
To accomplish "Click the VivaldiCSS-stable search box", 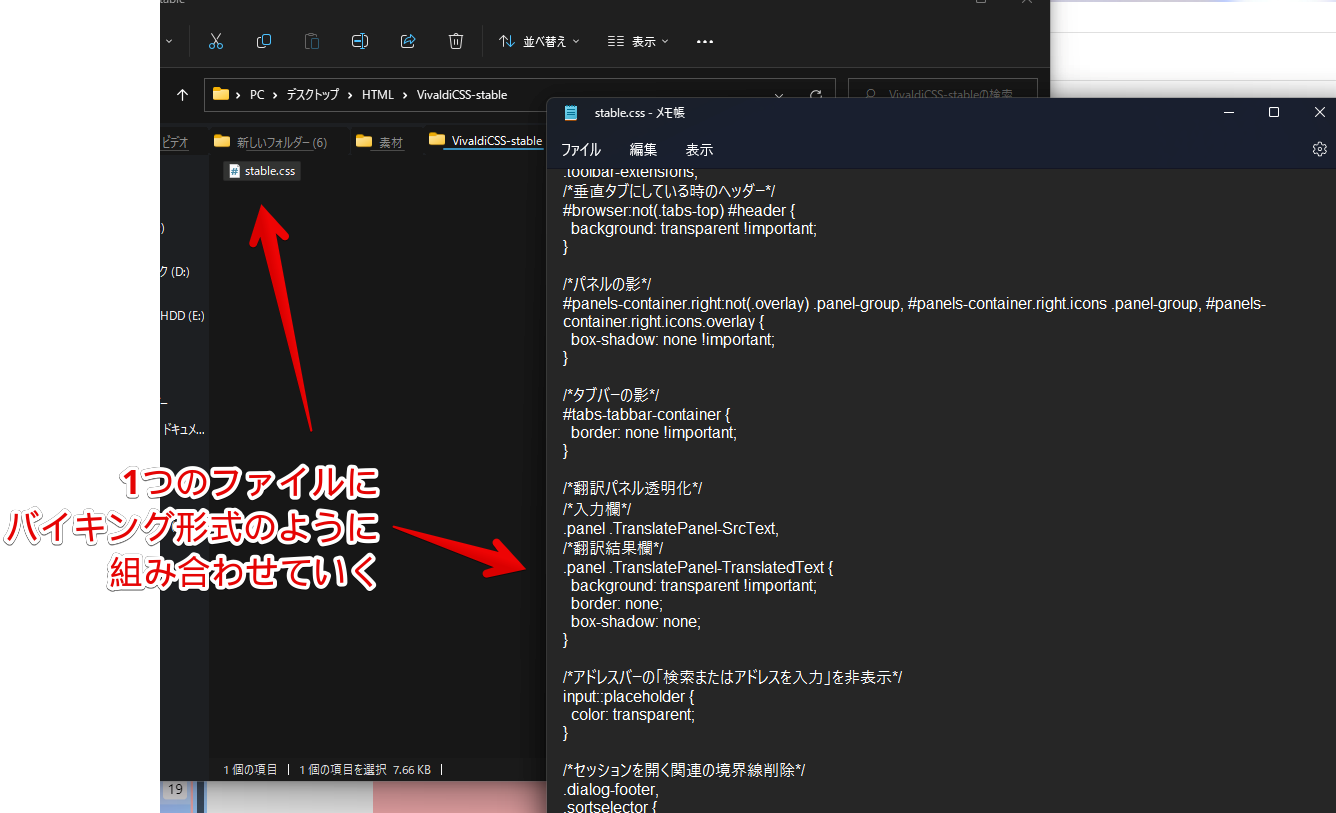I will coord(942,95).
